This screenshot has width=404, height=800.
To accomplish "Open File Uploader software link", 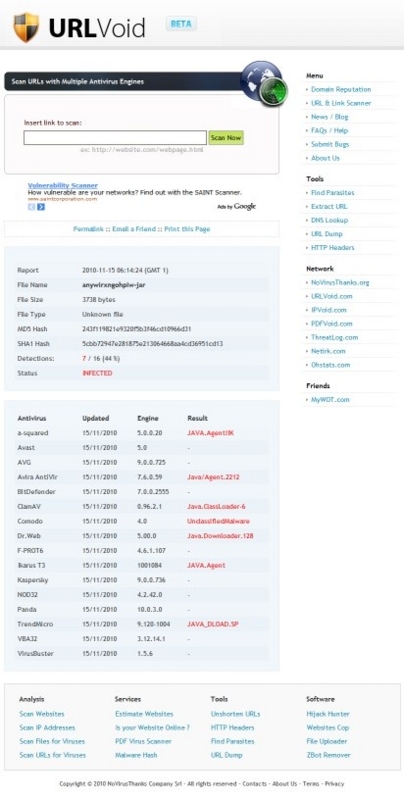I will (326, 742).
